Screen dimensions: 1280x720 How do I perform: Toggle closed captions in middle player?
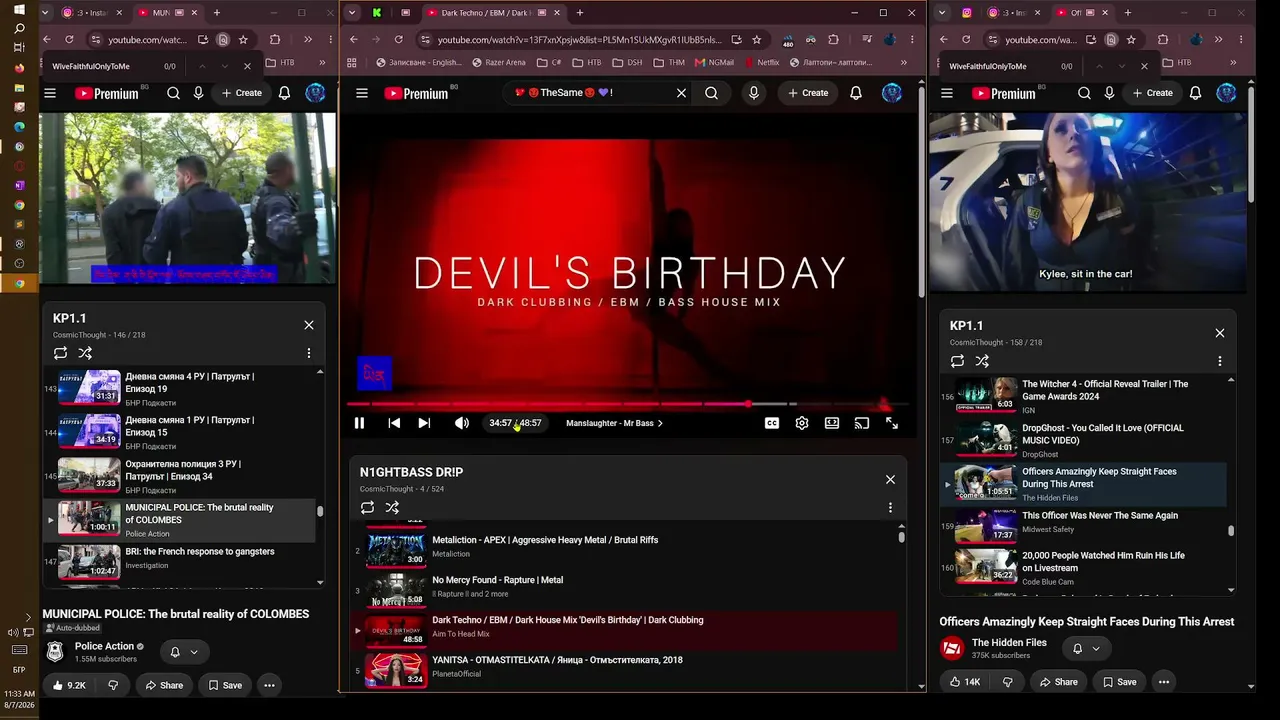[772, 423]
